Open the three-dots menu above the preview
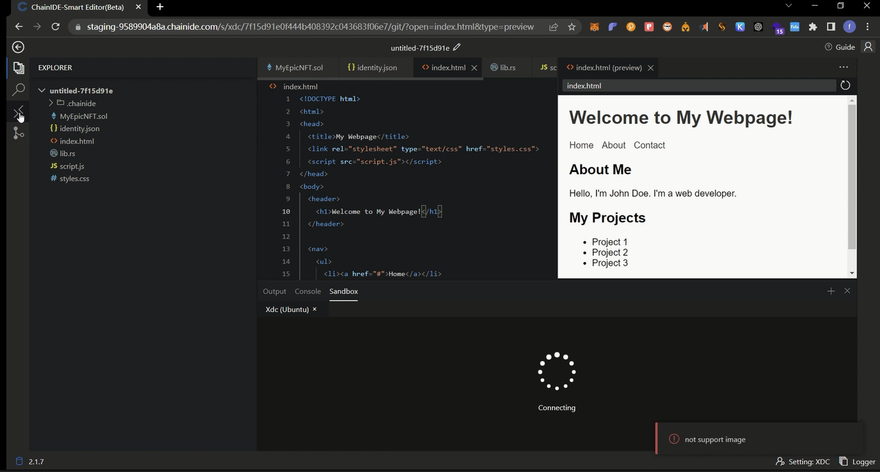 843,68
